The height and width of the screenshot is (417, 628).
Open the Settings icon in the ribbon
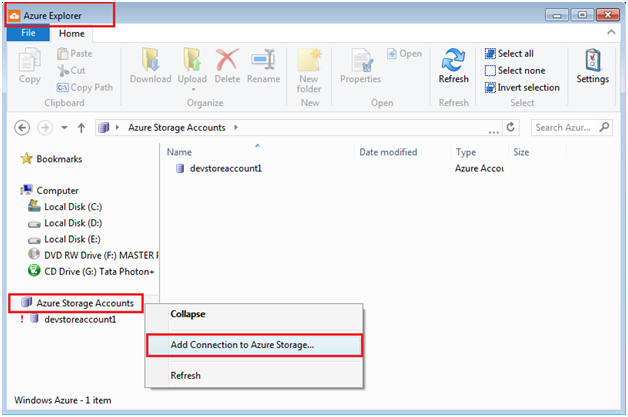point(592,60)
